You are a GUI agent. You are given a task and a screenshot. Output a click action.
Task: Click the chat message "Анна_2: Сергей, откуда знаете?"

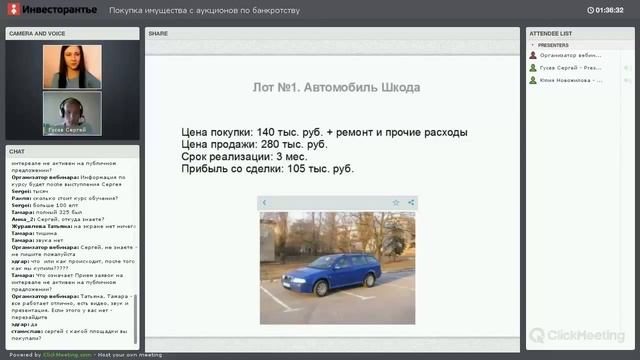click(58, 219)
